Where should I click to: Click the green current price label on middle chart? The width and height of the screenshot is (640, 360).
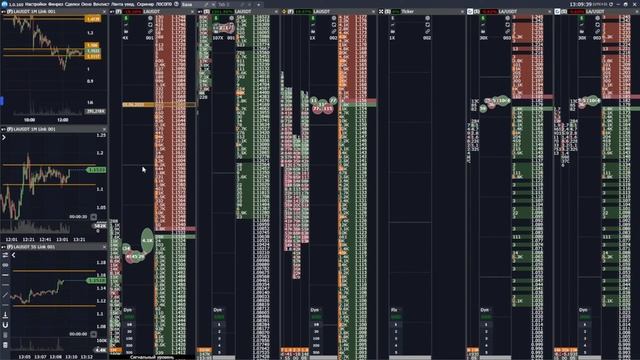click(96, 169)
